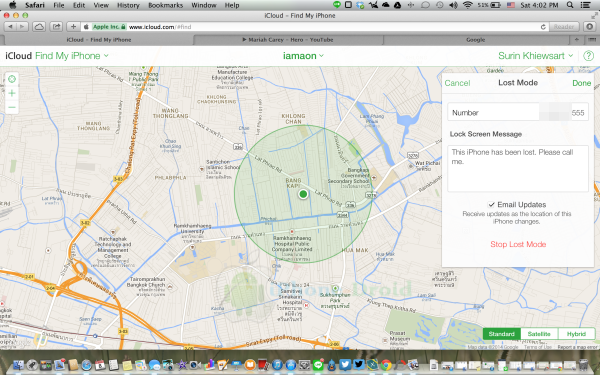Expand the Surin Khiewsart account menu
Screen dimensions: 600x375
(535, 56)
